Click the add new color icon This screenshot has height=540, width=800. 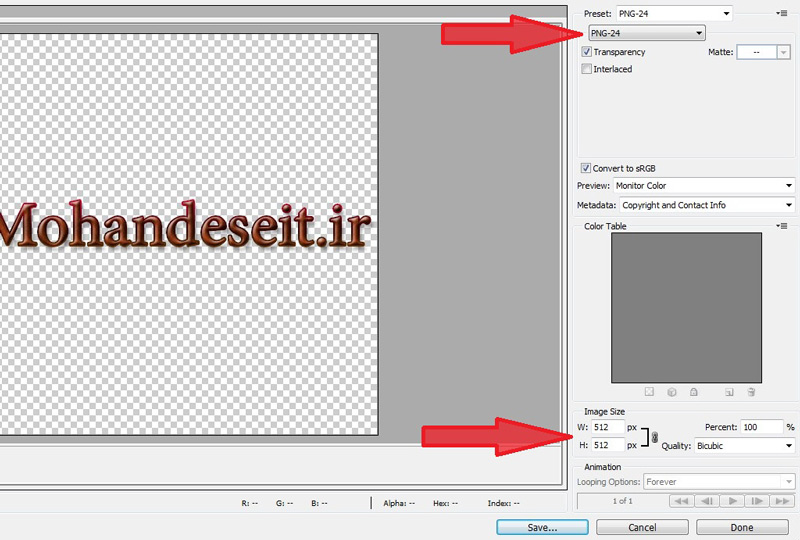[x=729, y=391]
